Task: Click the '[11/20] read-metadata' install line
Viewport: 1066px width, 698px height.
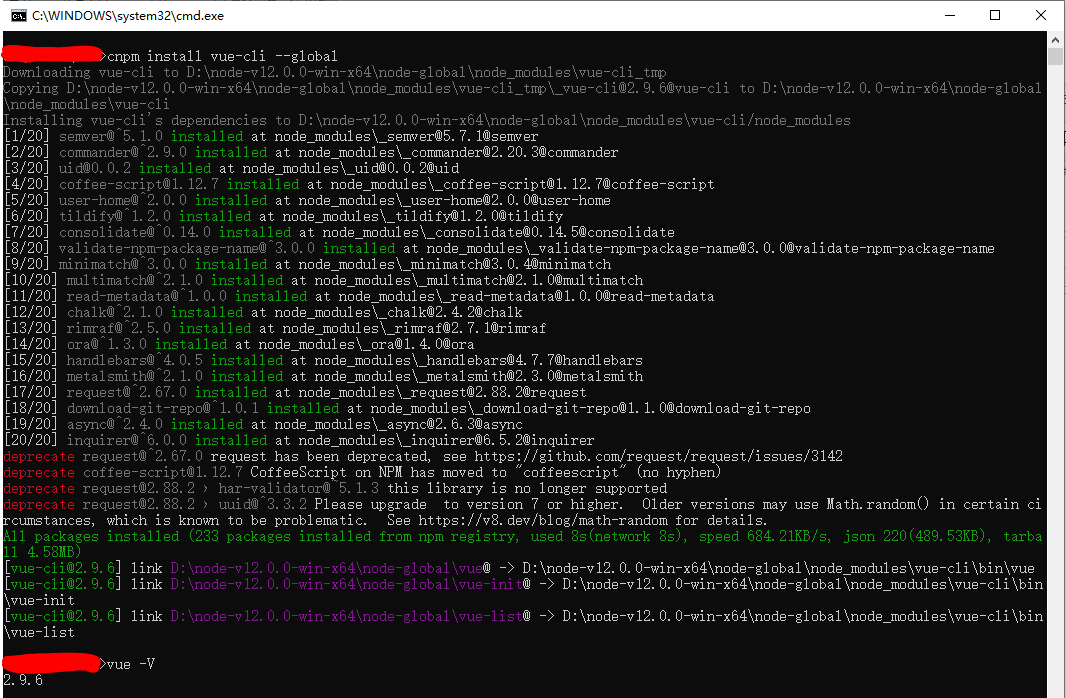Action: pos(359,296)
